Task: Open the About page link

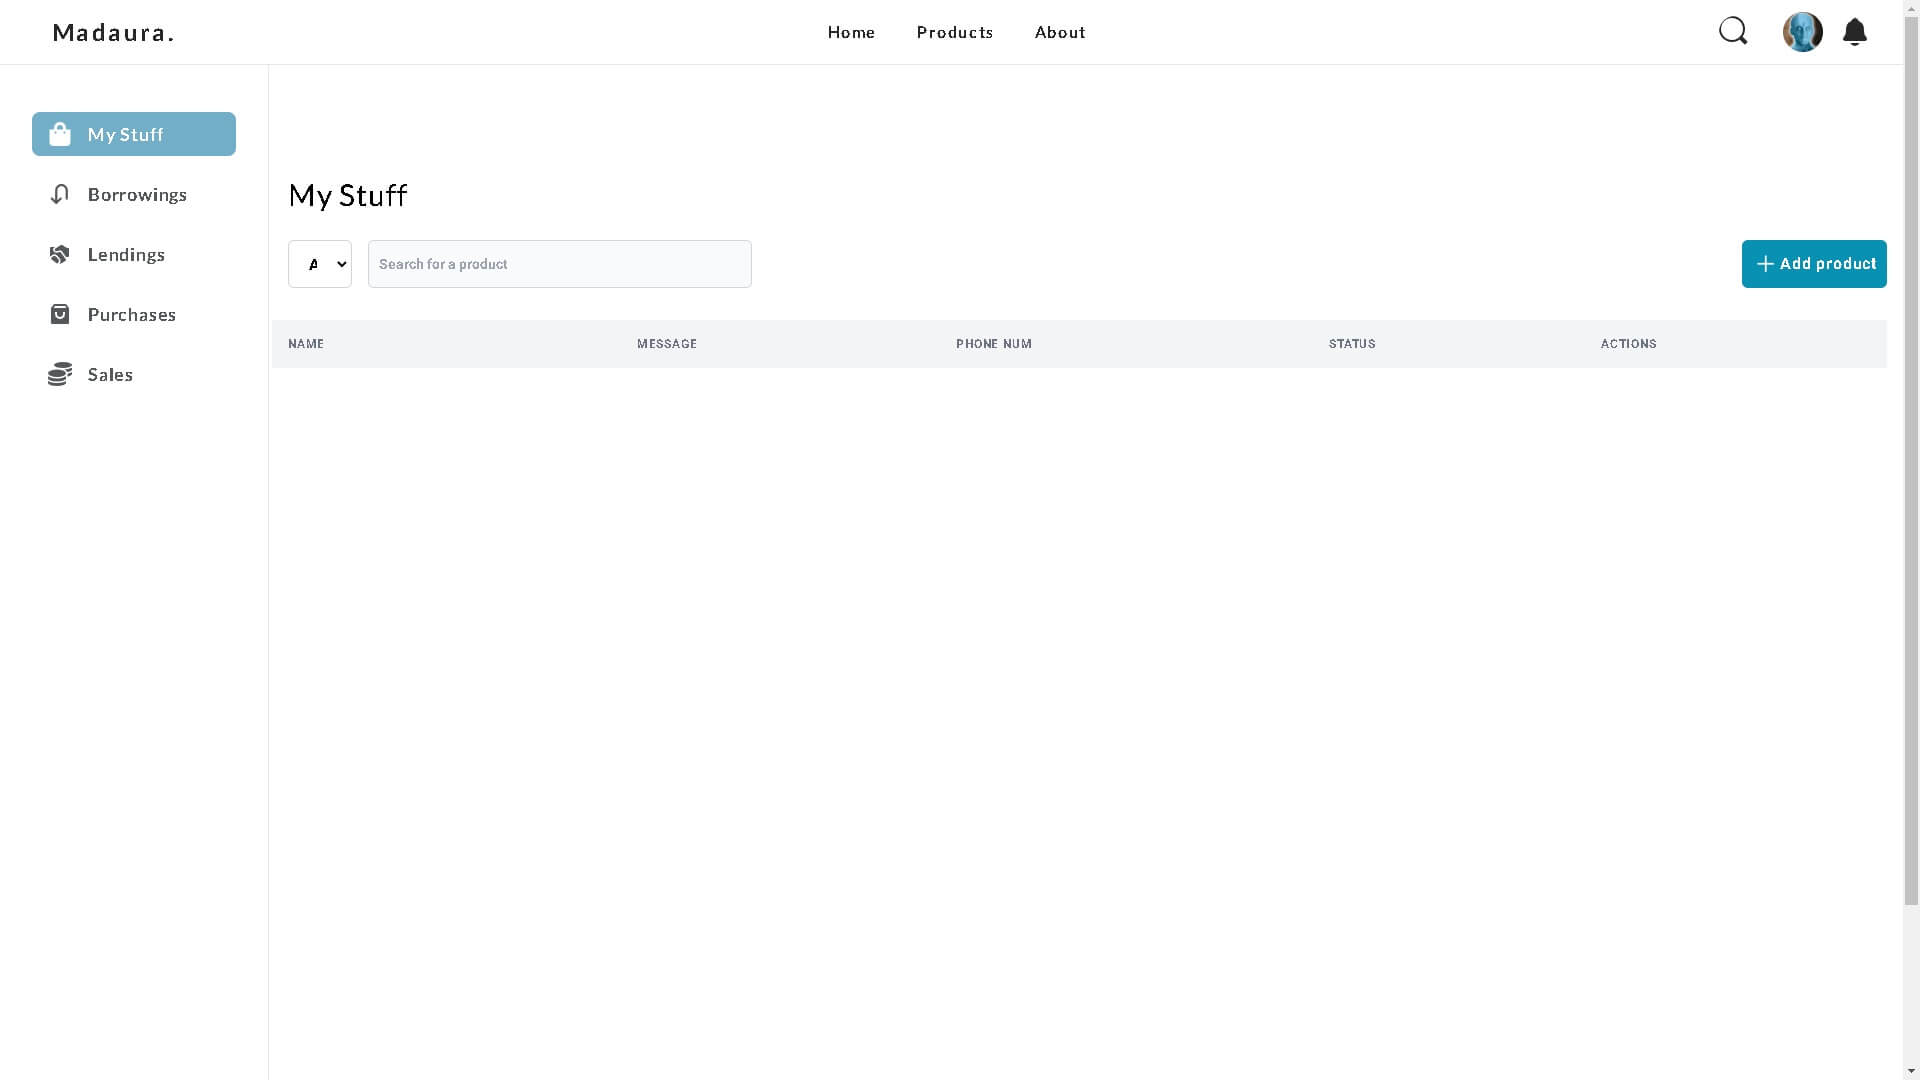Action: coord(1060,32)
